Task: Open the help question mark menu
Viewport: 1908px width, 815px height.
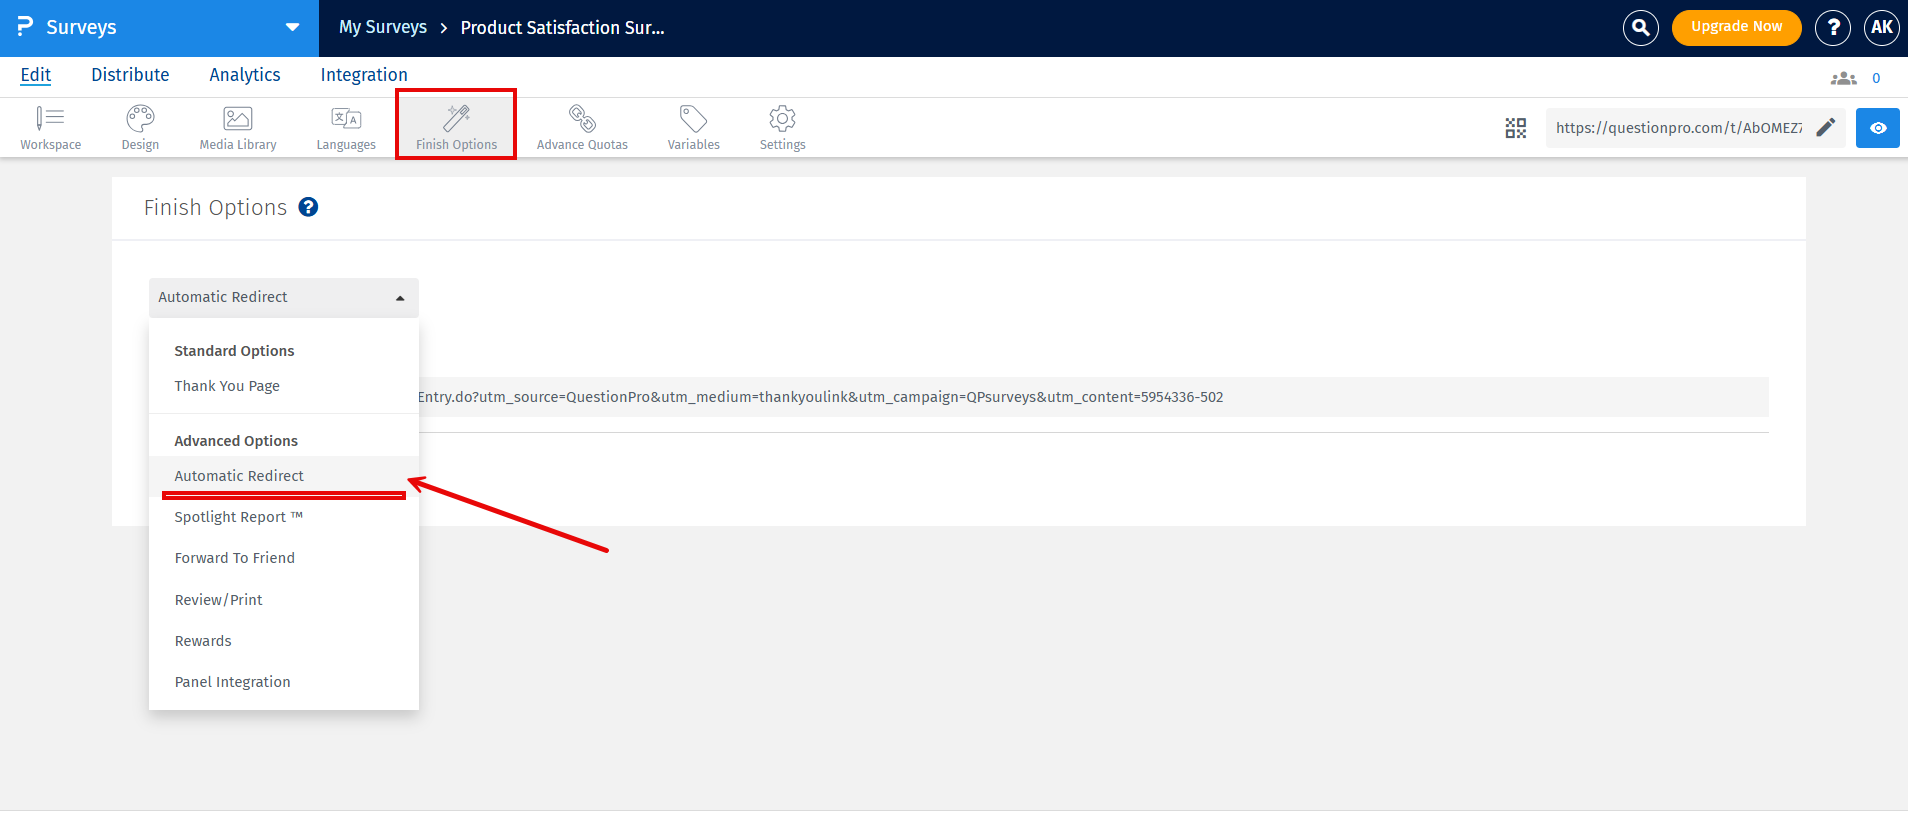Action: [1833, 28]
